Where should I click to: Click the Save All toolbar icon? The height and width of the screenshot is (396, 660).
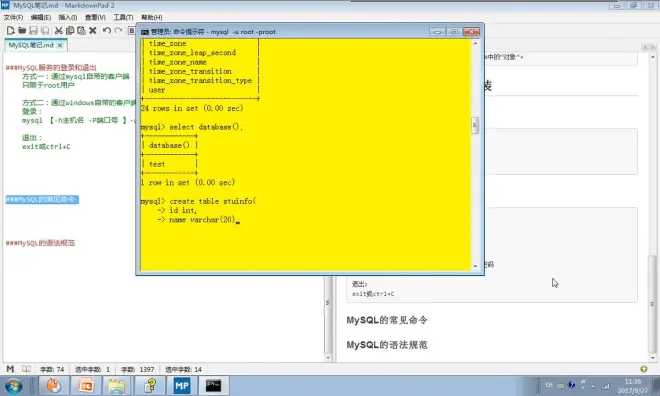[45, 30]
